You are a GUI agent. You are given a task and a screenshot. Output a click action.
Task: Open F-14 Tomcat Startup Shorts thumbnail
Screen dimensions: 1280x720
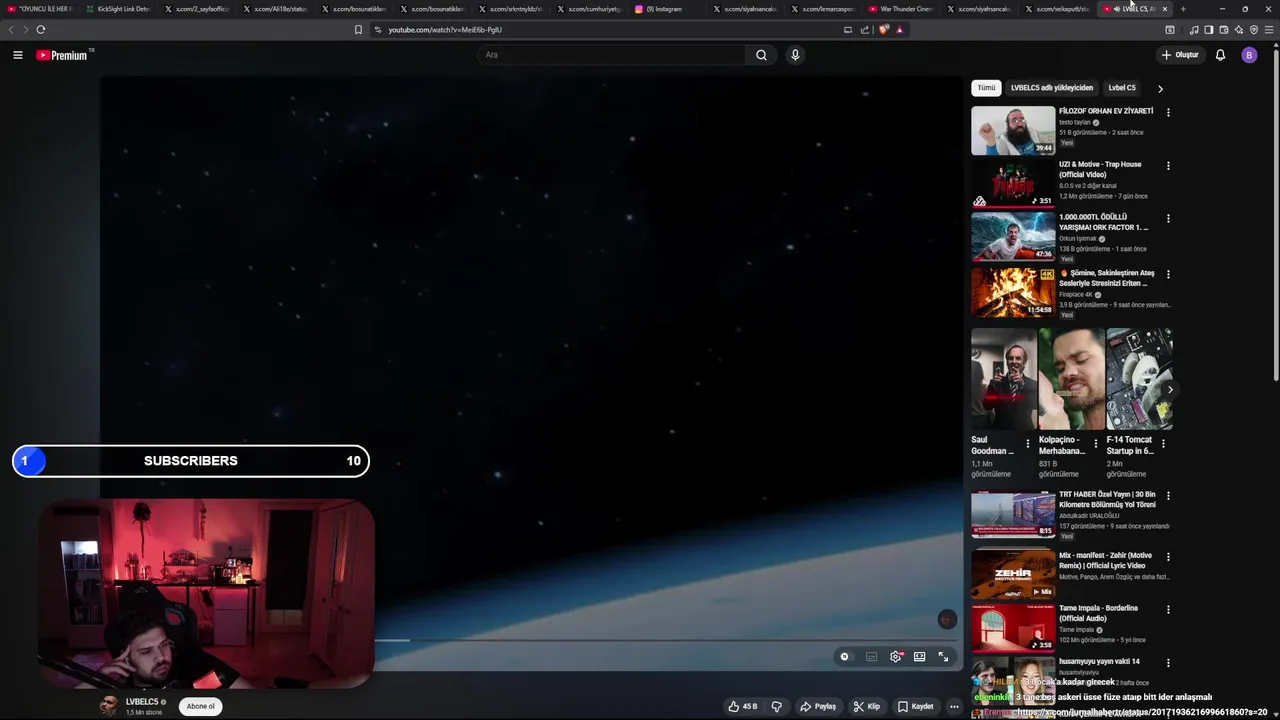pyautogui.click(x=1139, y=379)
